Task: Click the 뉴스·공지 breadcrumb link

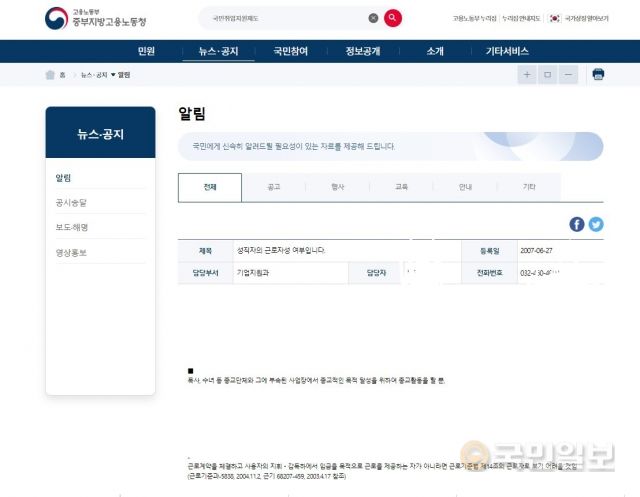Action: pos(94,75)
